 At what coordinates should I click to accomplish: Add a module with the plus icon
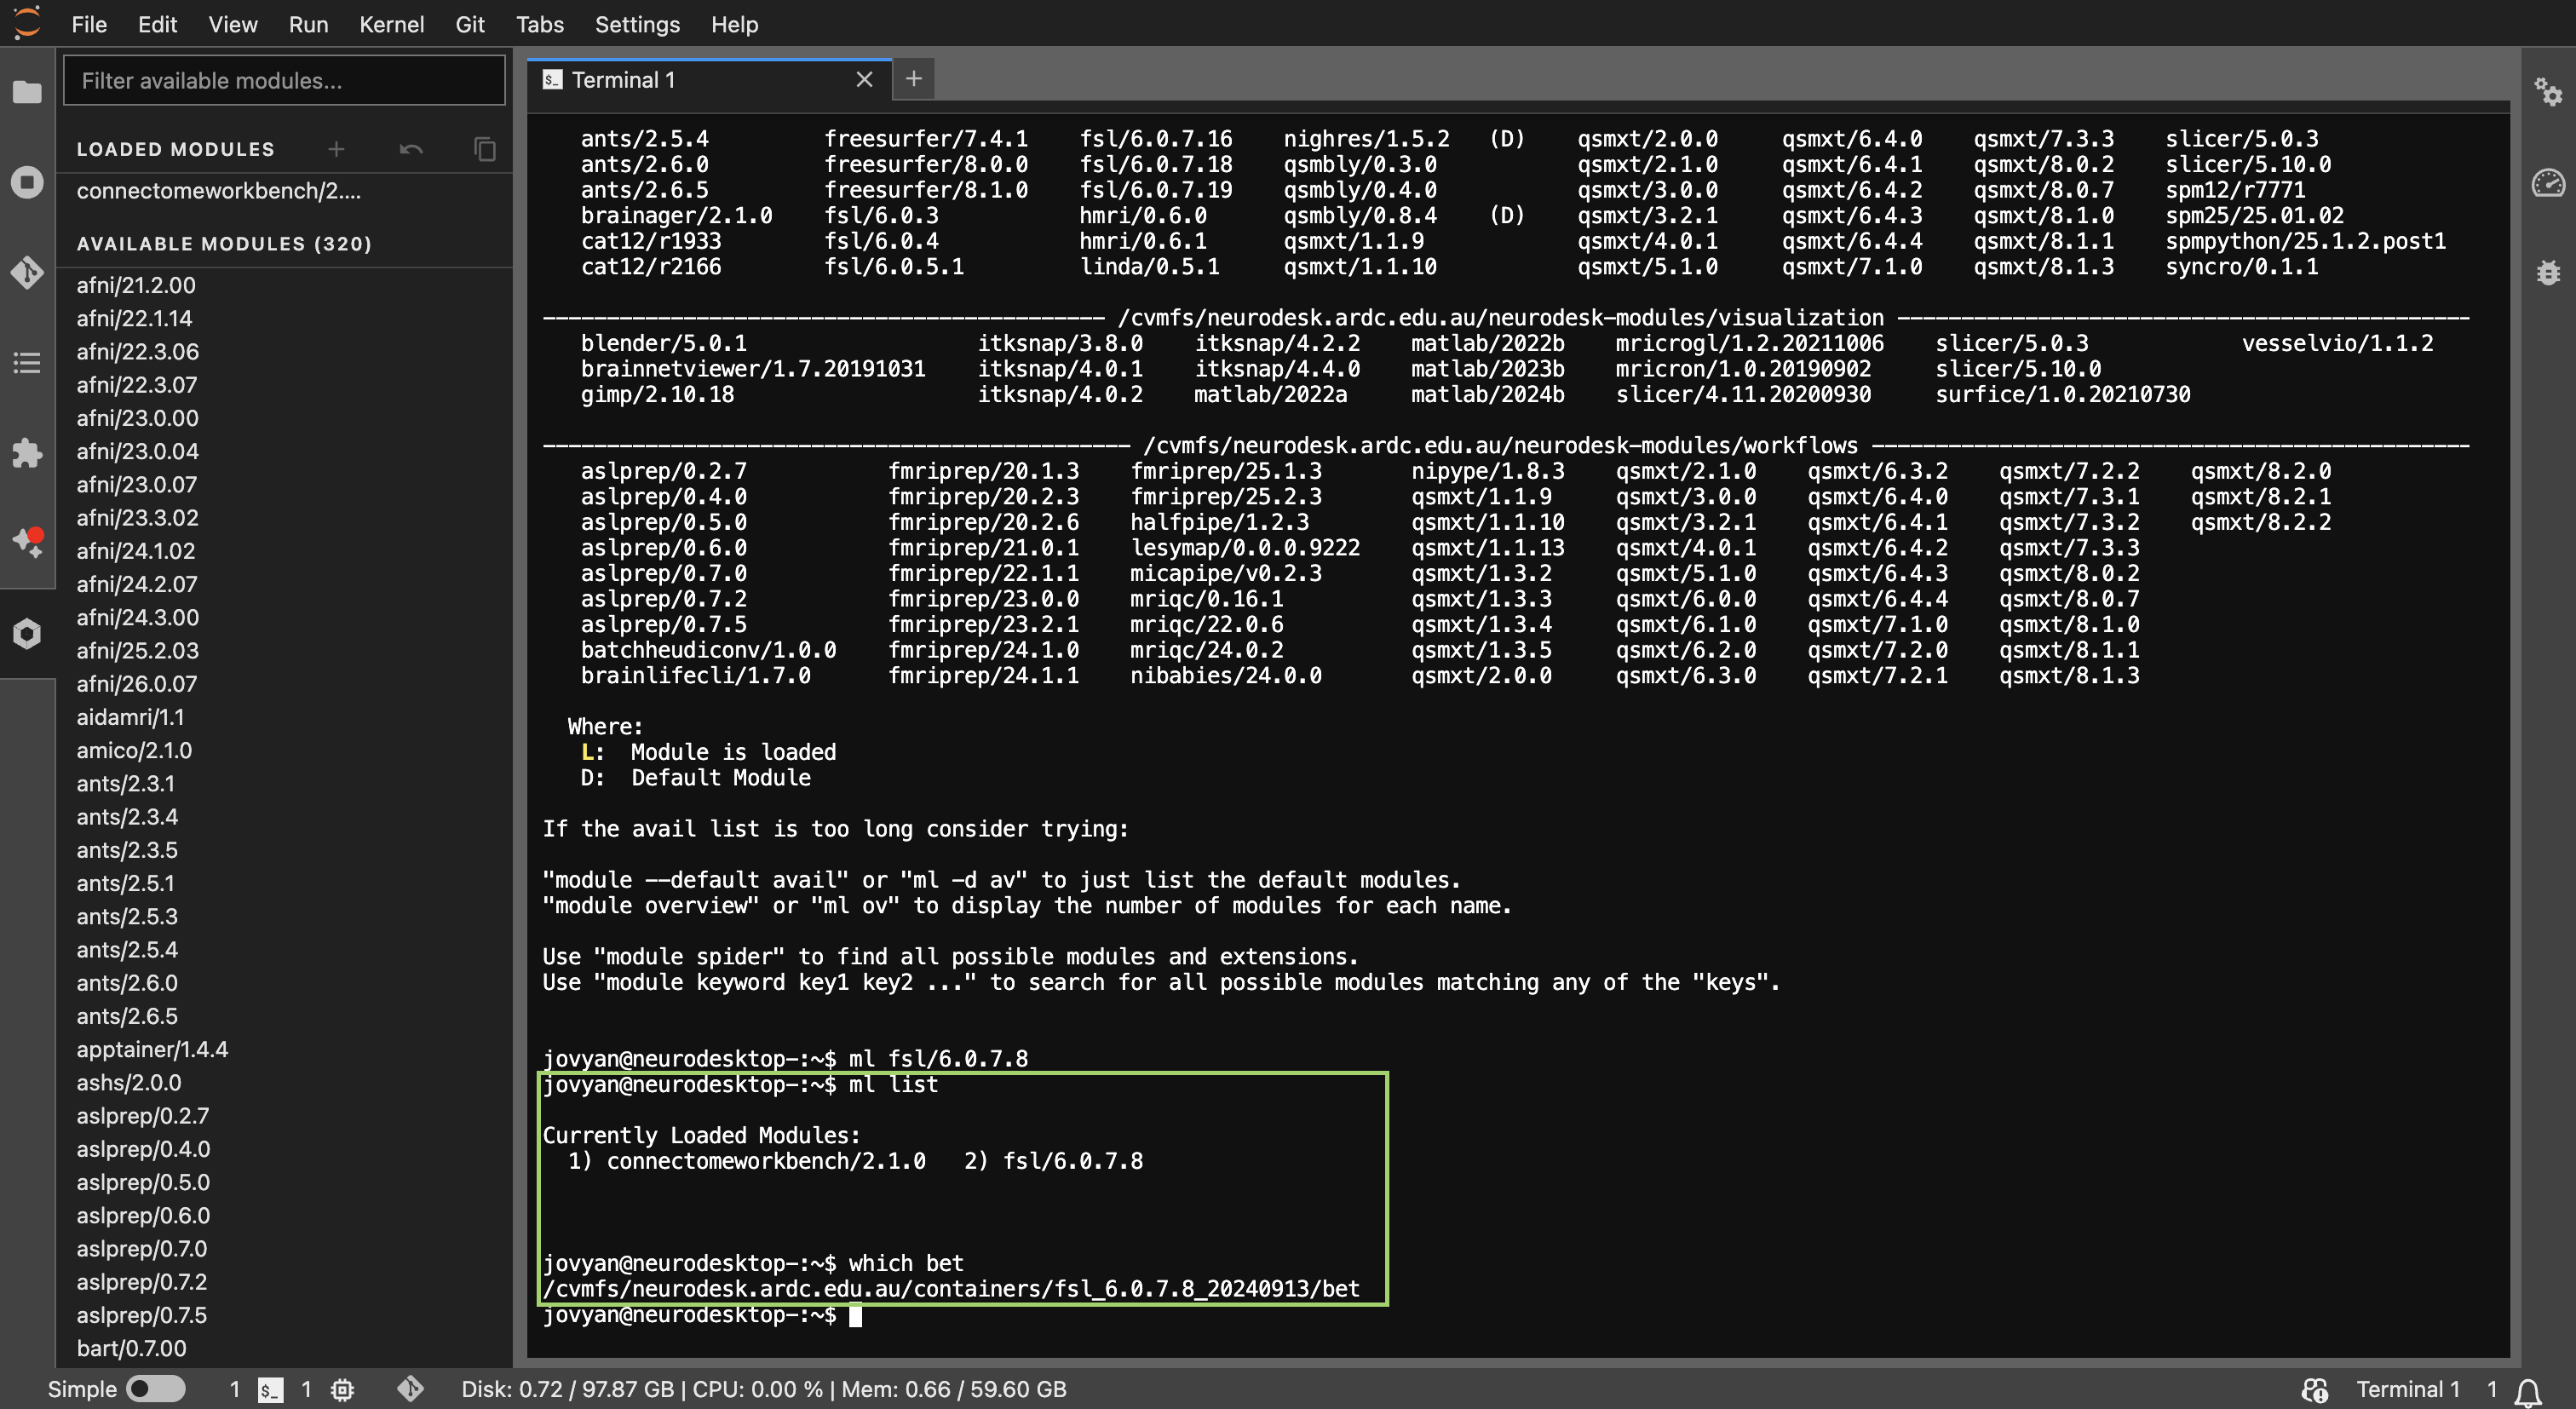pyautogui.click(x=336, y=149)
